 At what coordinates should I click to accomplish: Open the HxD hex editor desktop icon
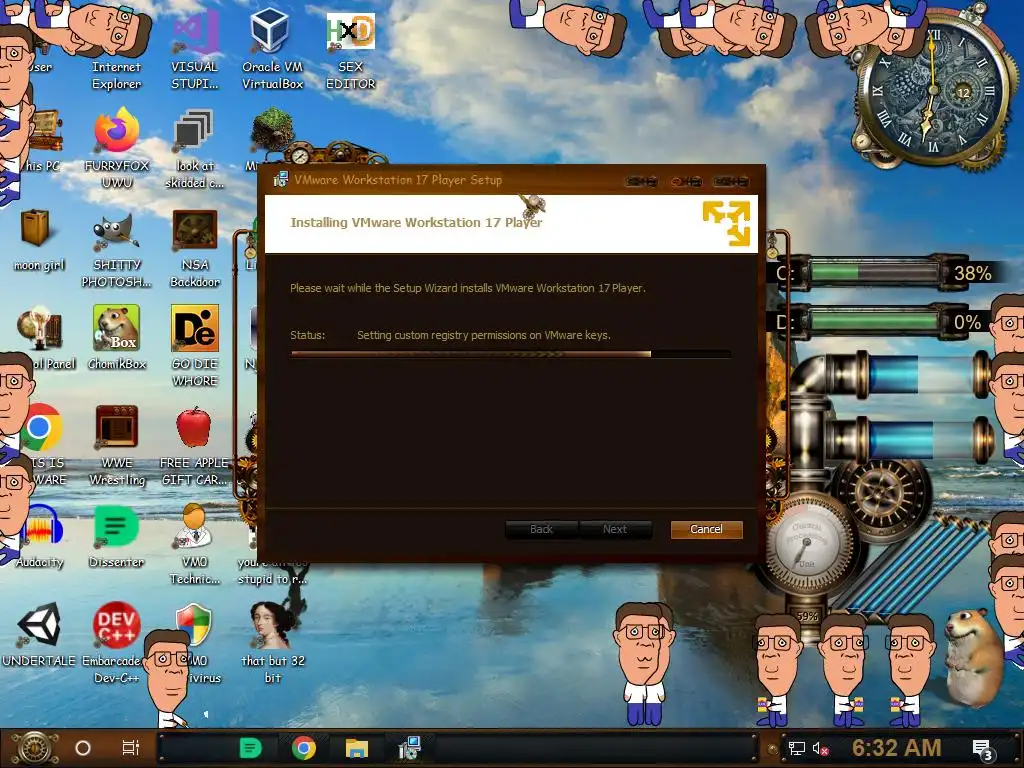tap(351, 49)
